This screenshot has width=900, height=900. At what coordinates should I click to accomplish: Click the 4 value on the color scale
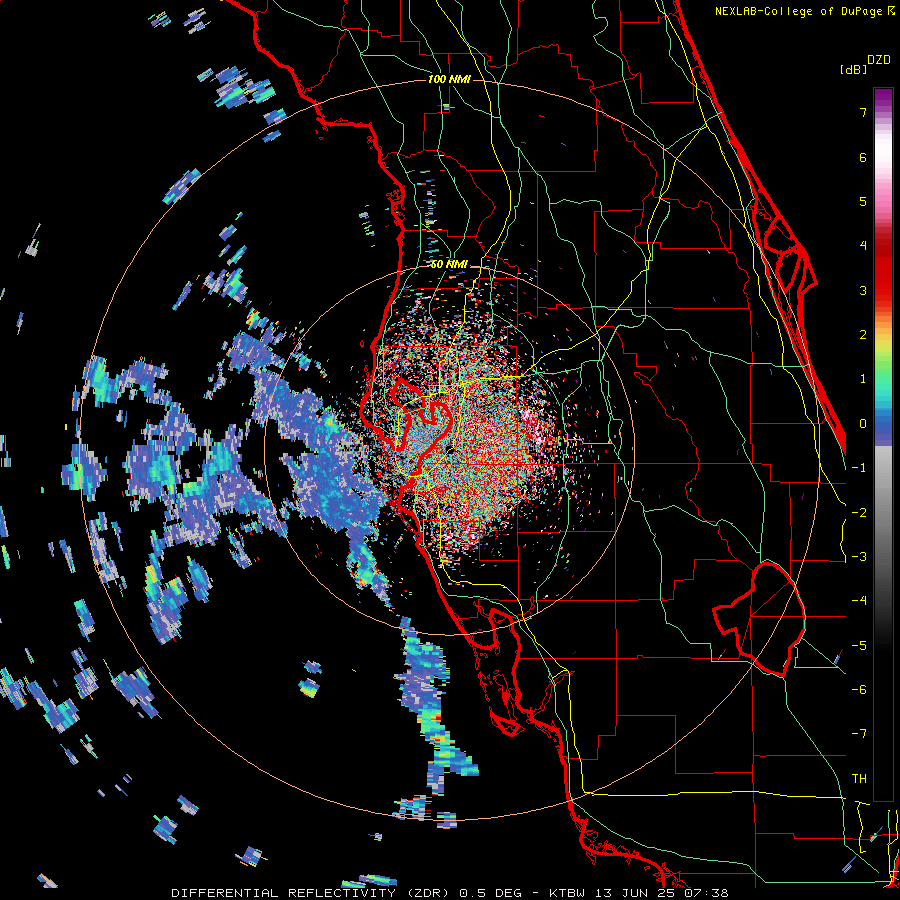[x=863, y=246]
